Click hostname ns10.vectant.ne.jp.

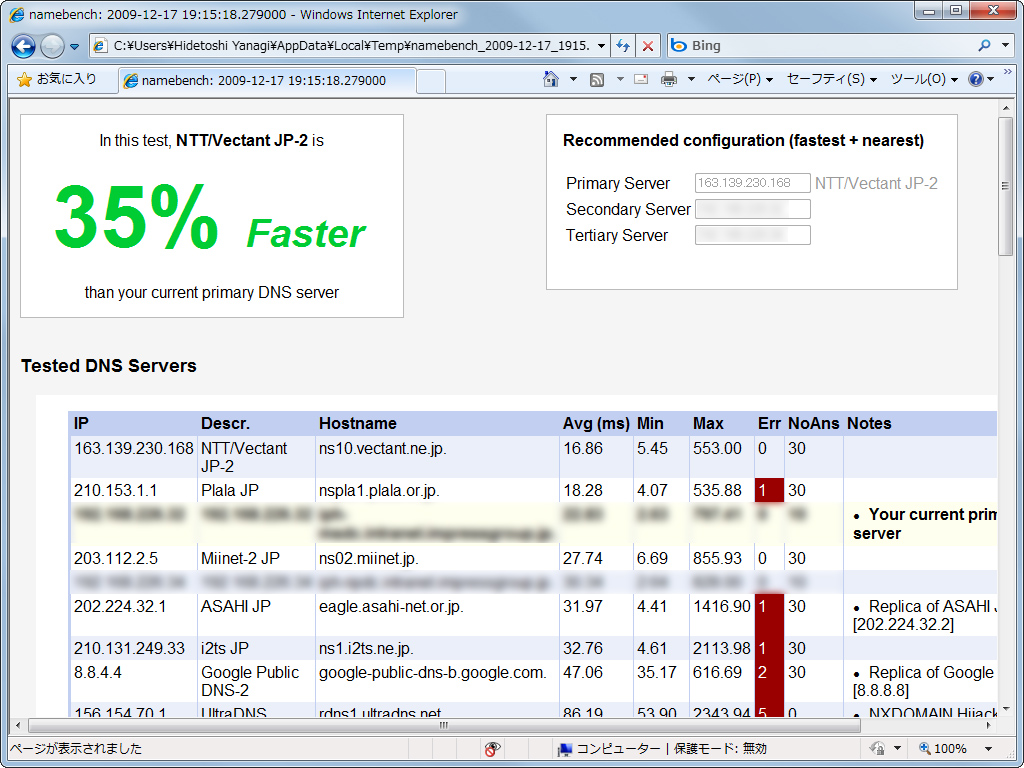(x=383, y=449)
